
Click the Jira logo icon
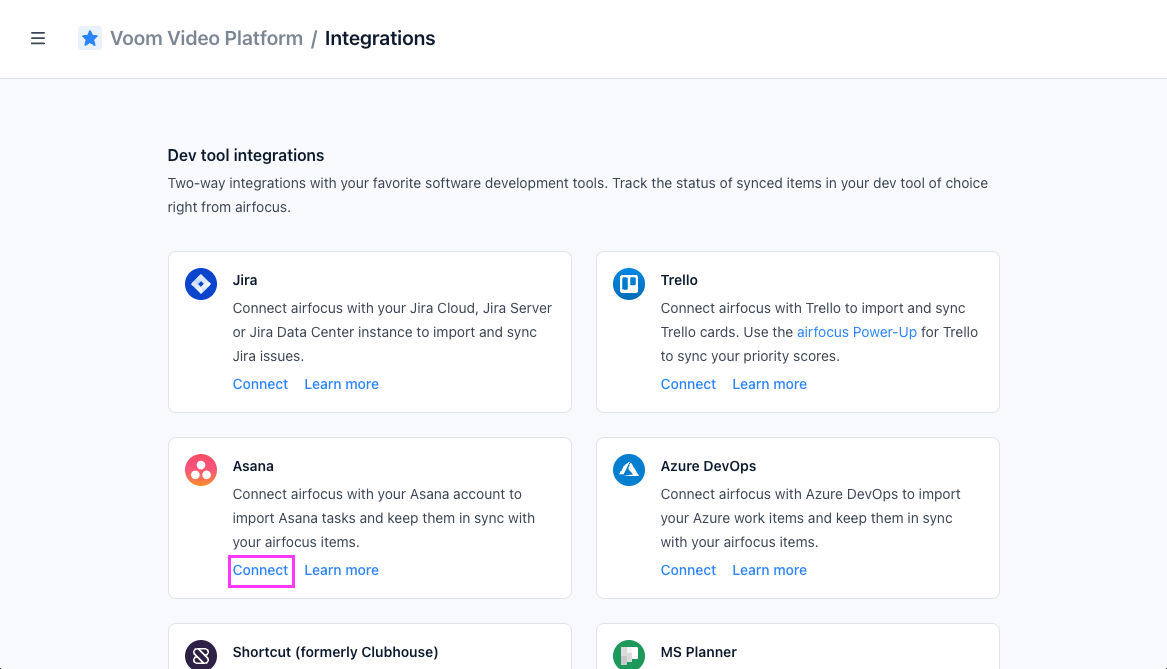click(201, 284)
